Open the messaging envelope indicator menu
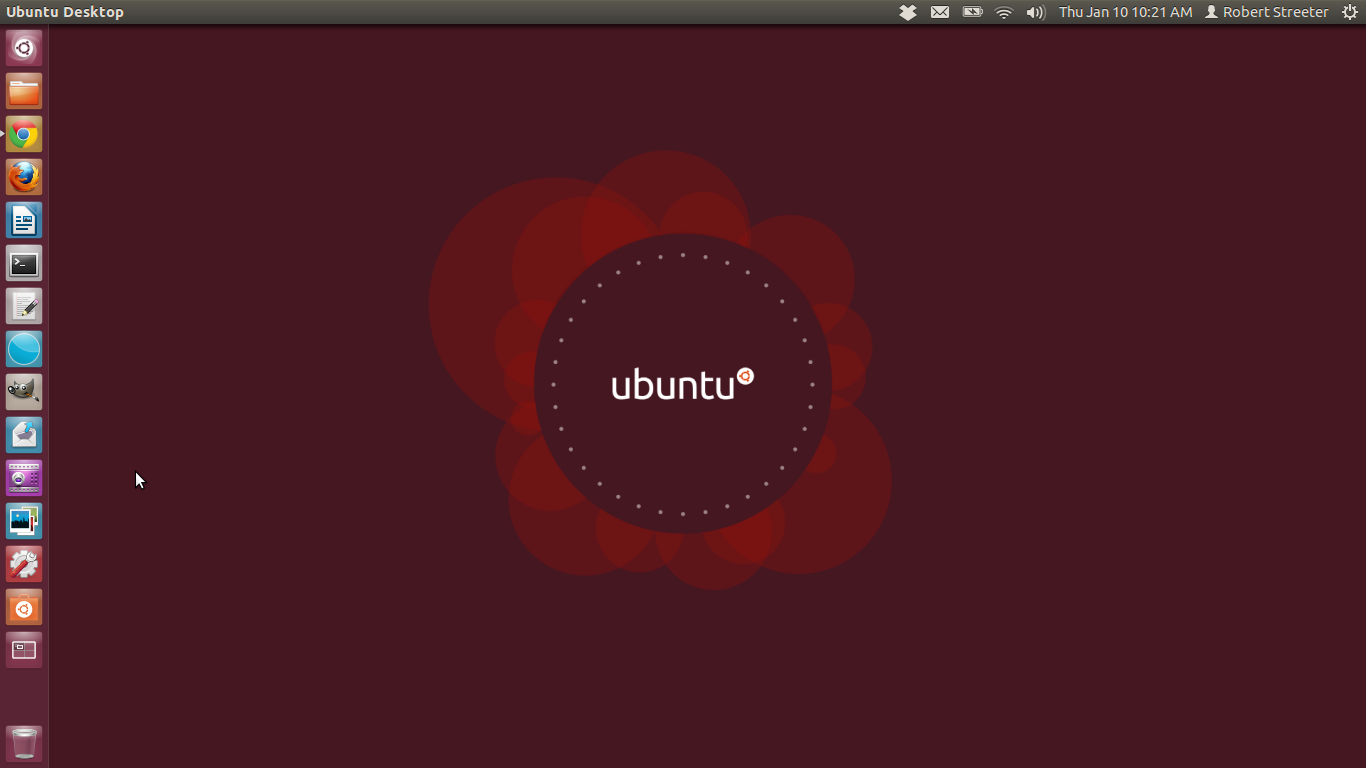This screenshot has width=1366, height=768. pyautogui.click(x=940, y=12)
